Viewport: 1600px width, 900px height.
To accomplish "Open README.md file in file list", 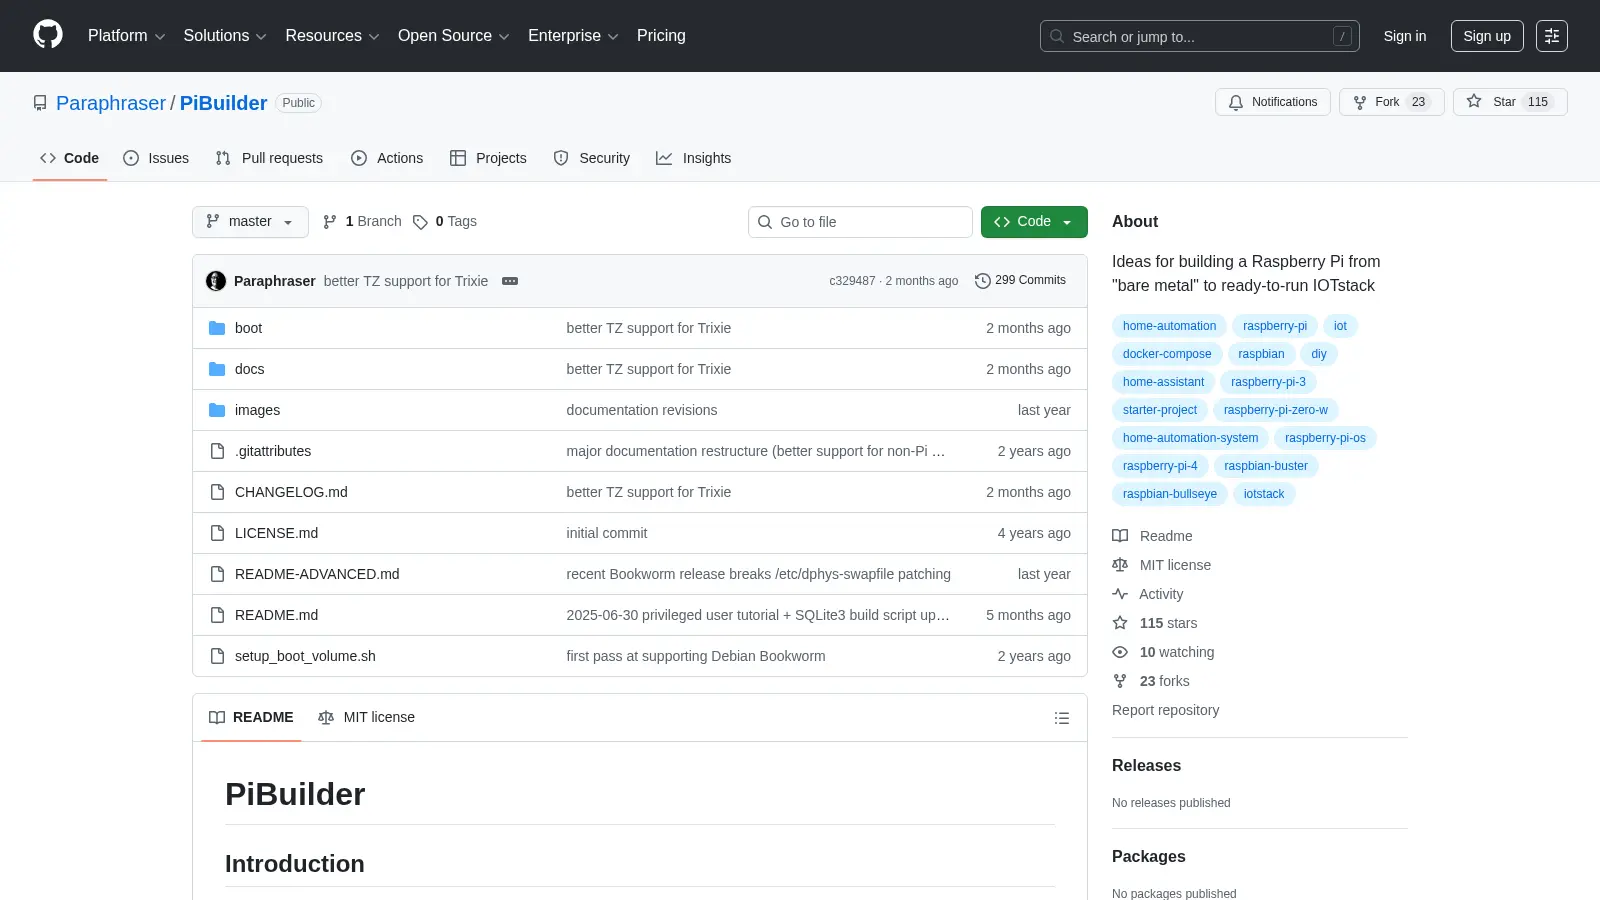I will (x=276, y=615).
